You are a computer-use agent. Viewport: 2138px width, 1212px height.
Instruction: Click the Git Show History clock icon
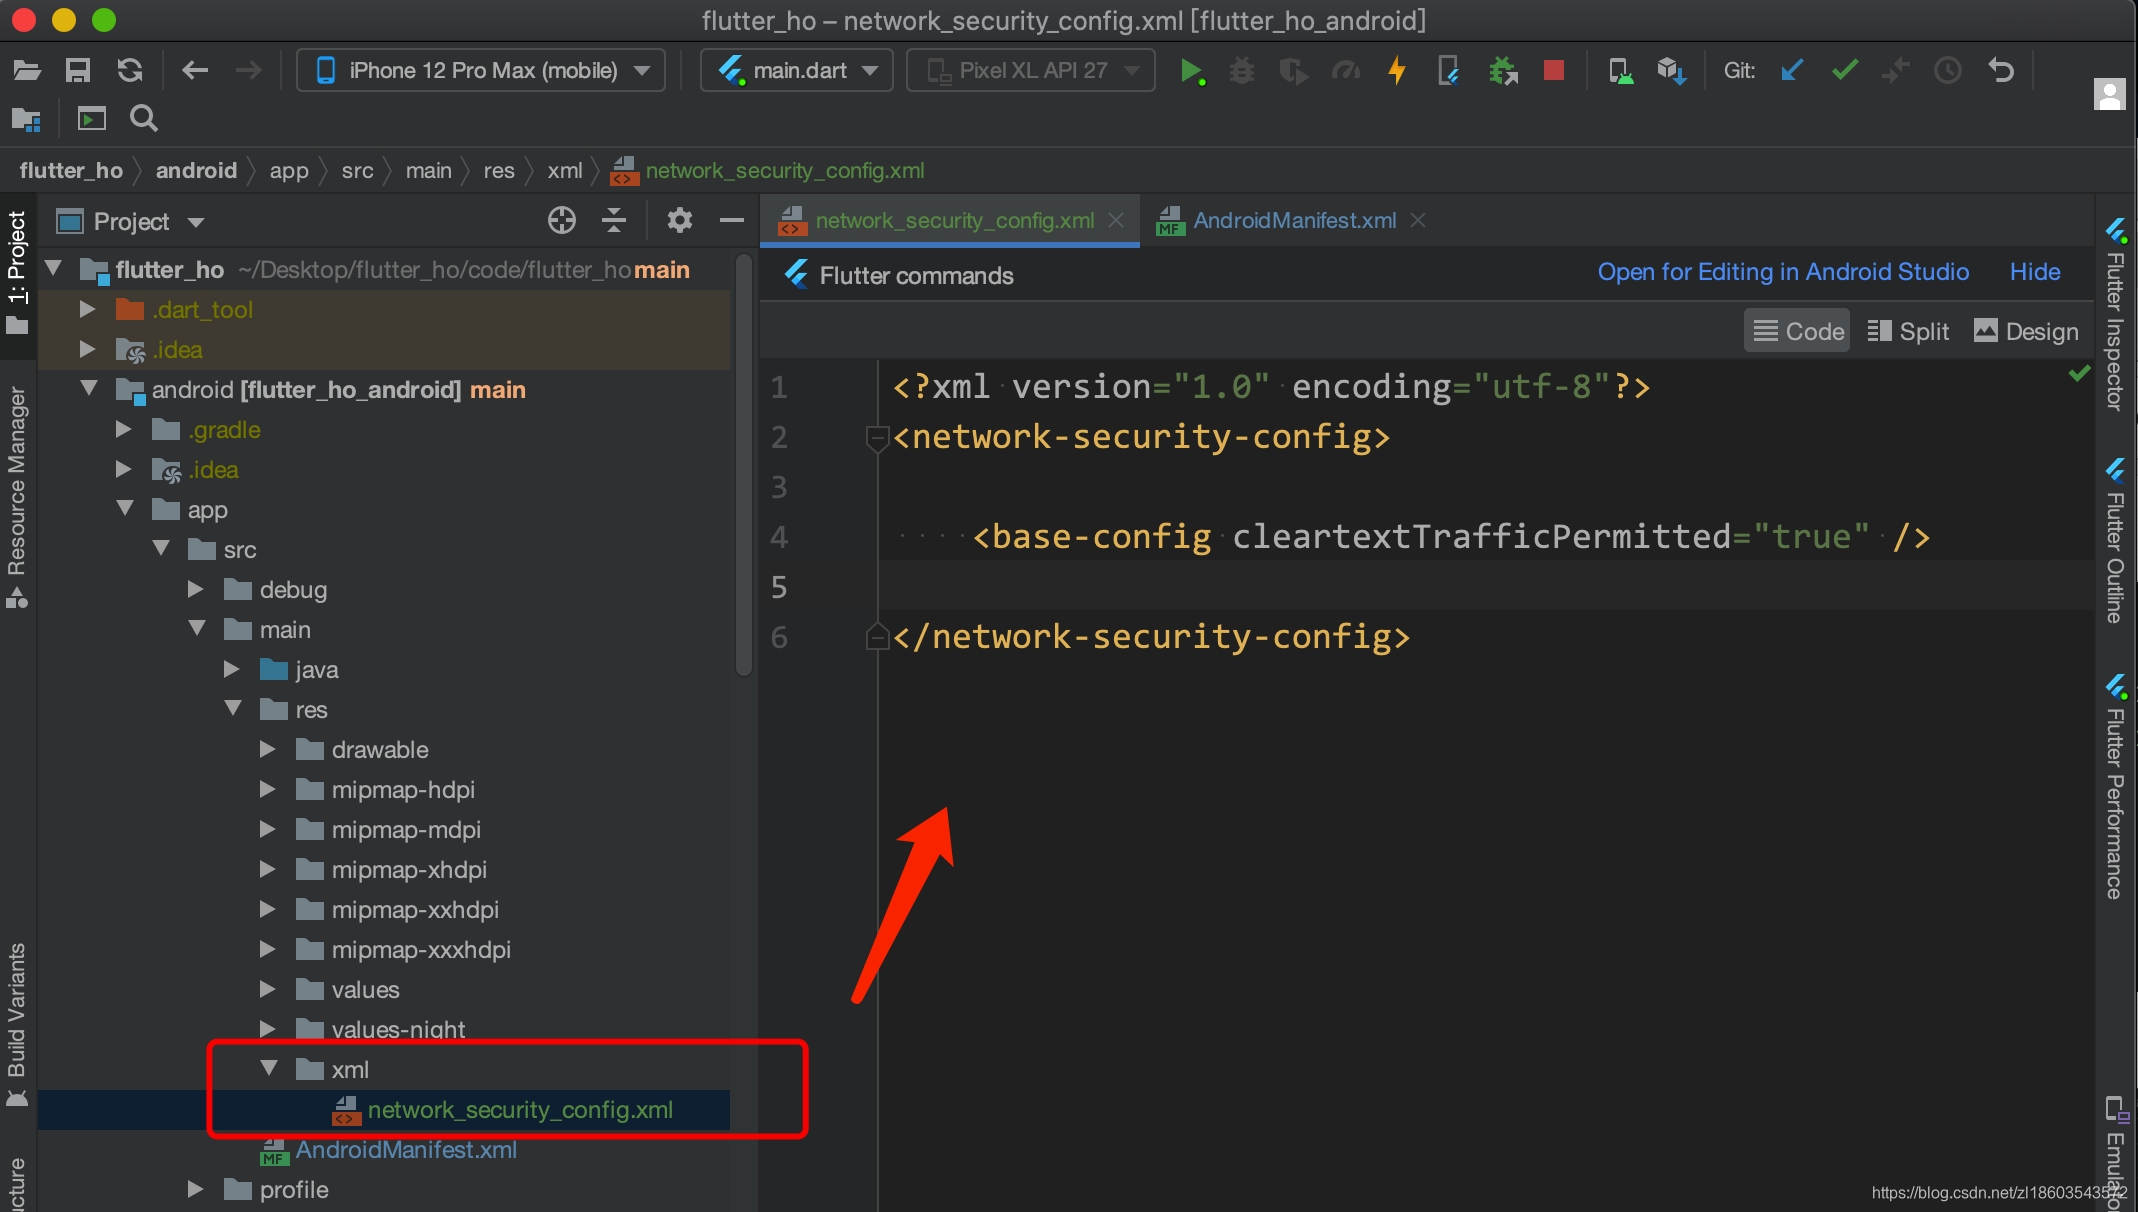click(x=1948, y=70)
